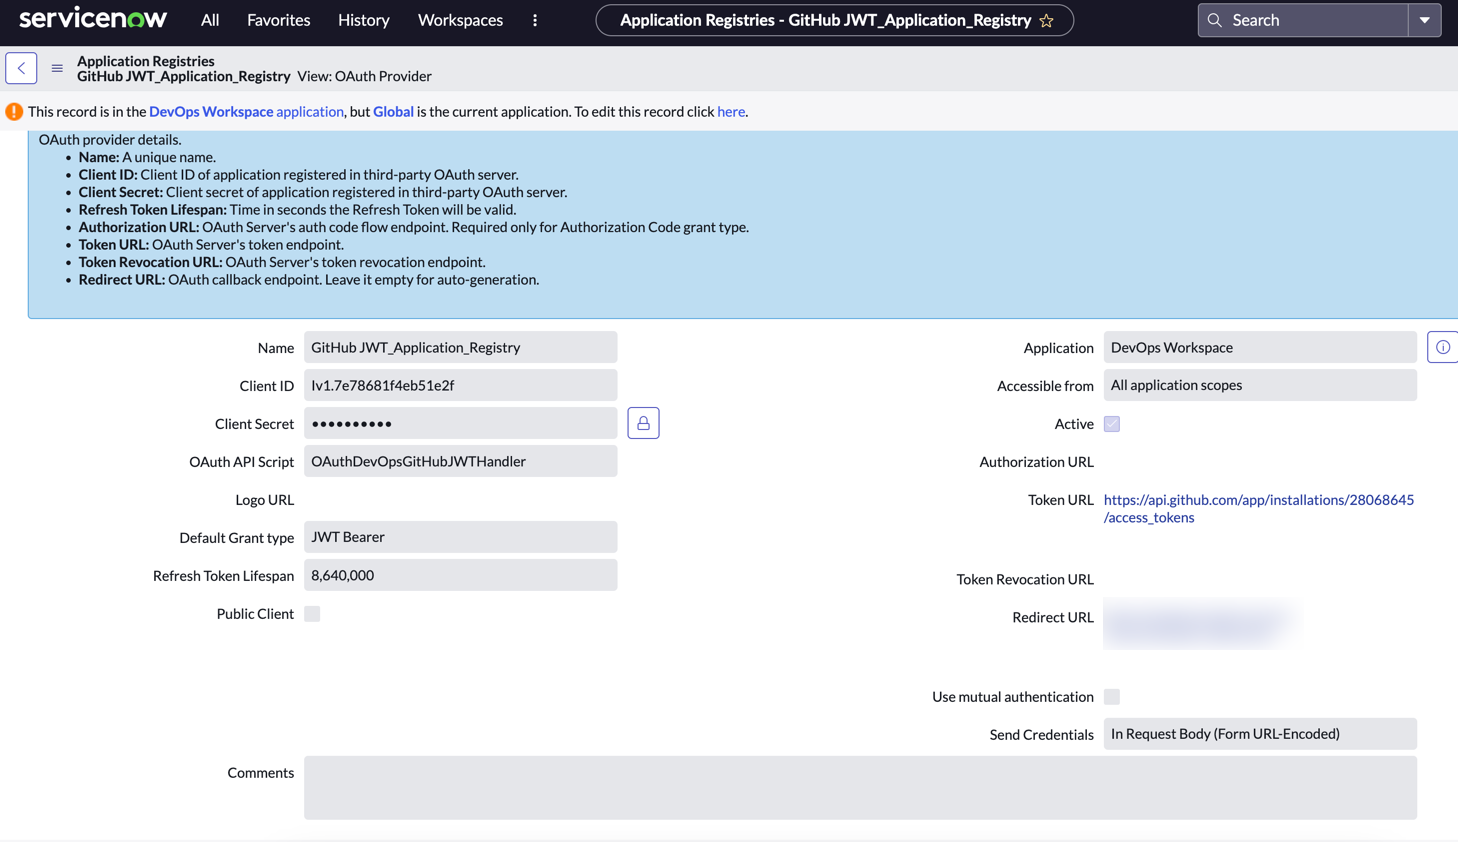The width and height of the screenshot is (1458, 842).
Task: Click the Client ID field
Action: pyautogui.click(x=461, y=385)
